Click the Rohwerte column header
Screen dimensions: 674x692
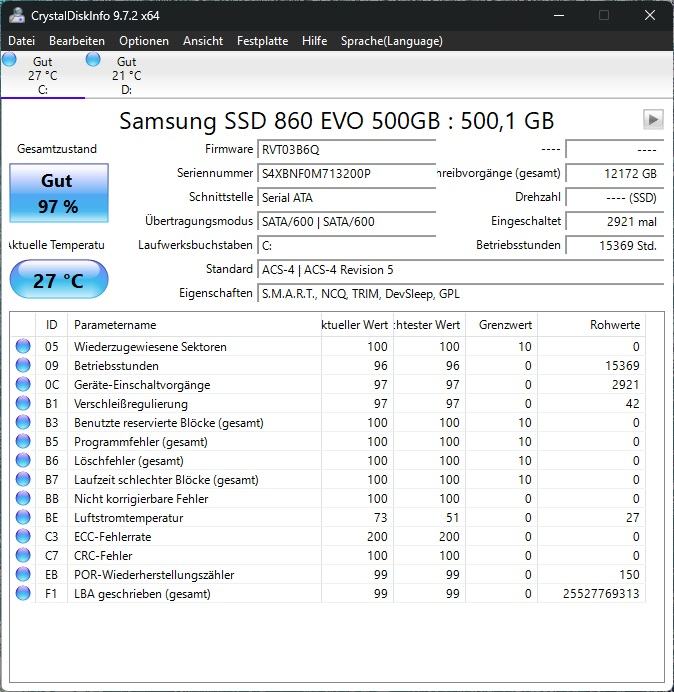[x=591, y=325]
